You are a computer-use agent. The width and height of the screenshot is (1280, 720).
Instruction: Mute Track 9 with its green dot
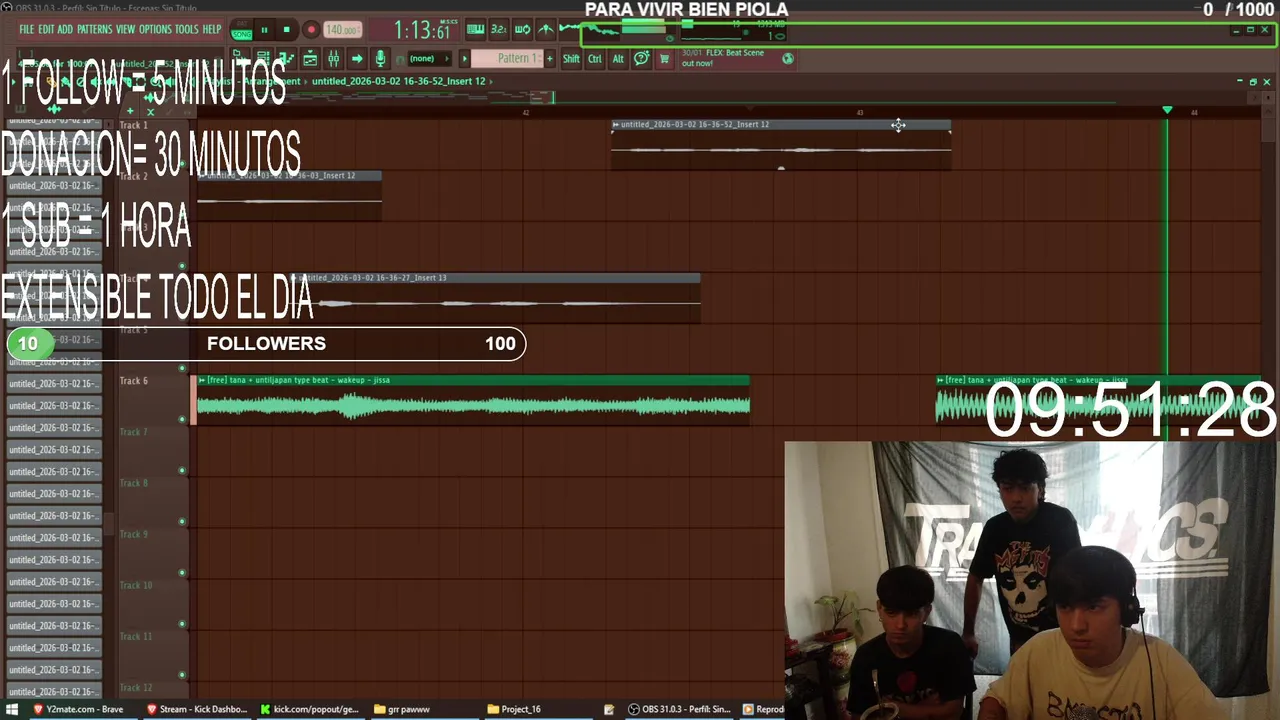pos(182,573)
